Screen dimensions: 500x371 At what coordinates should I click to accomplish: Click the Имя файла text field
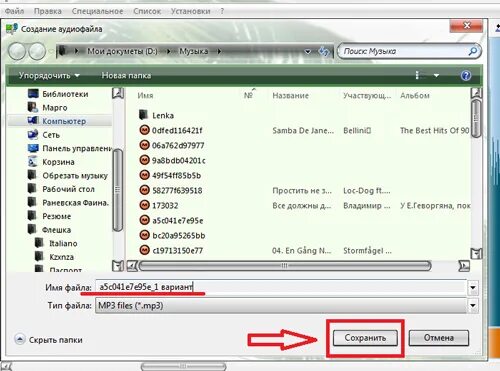click(280, 287)
